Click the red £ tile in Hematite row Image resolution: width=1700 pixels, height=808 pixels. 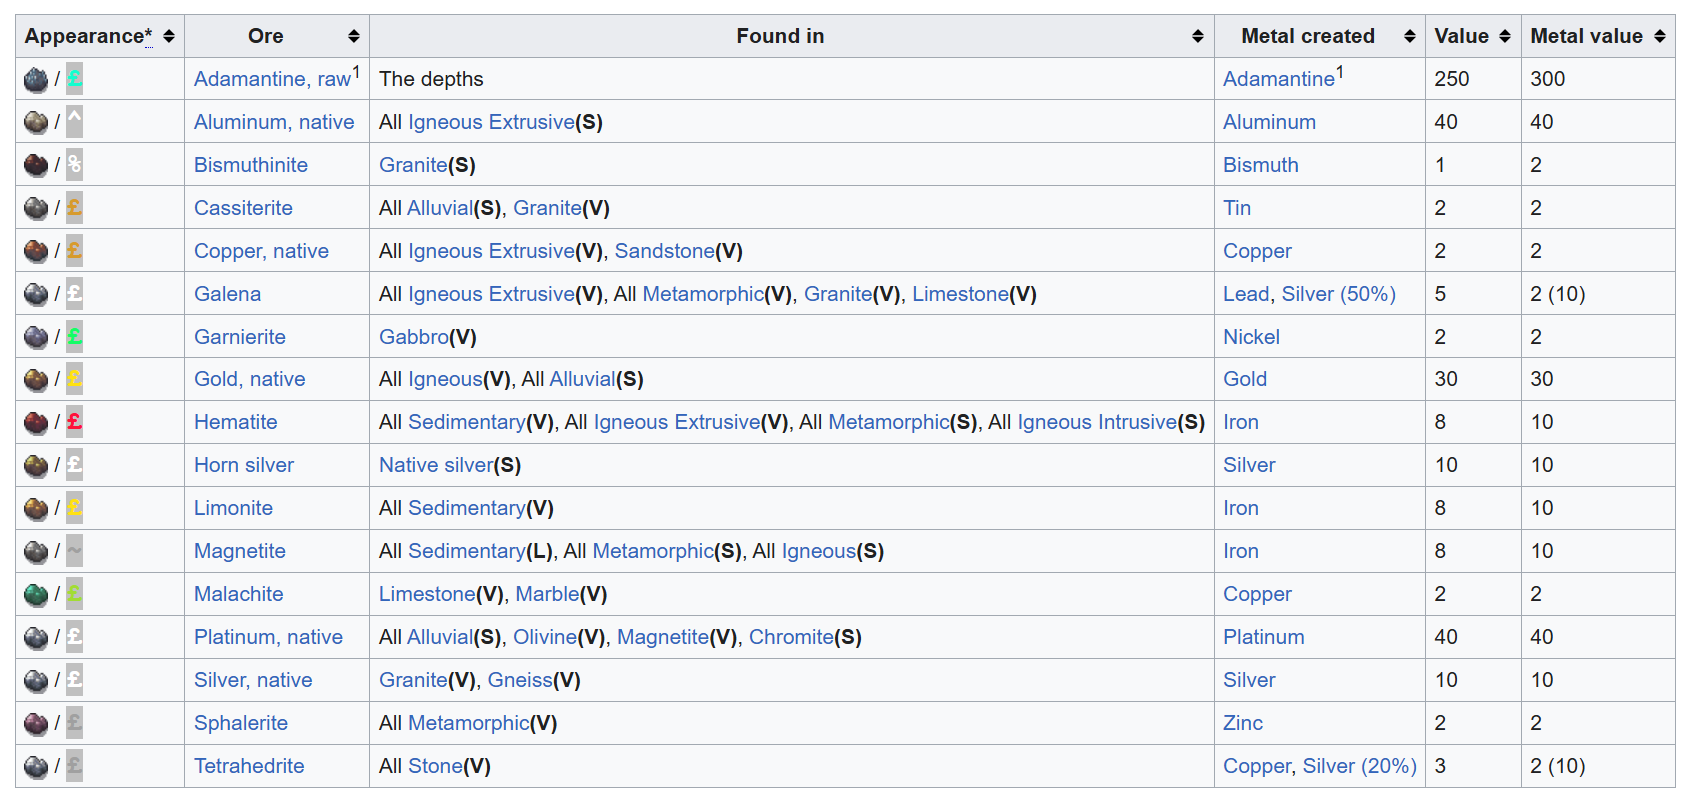pos(74,422)
